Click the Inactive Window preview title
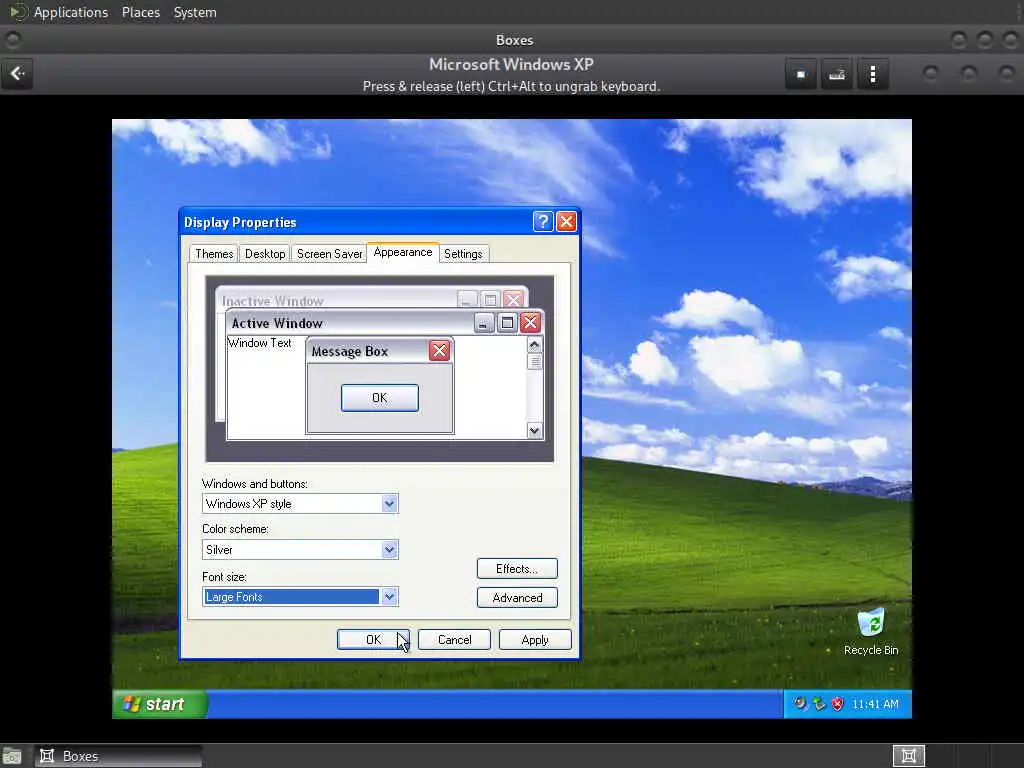Screen dimensions: 1024x768 pos(273,300)
